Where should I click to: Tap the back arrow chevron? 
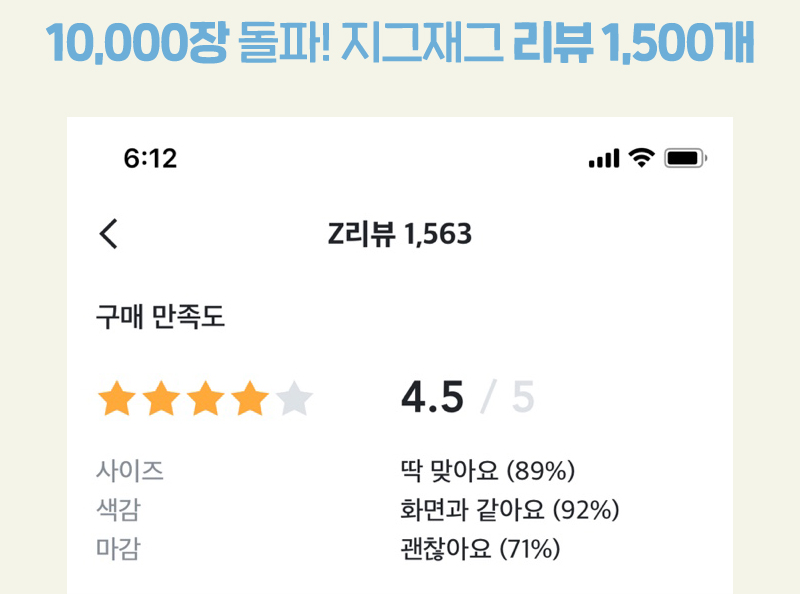pos(108,234)
